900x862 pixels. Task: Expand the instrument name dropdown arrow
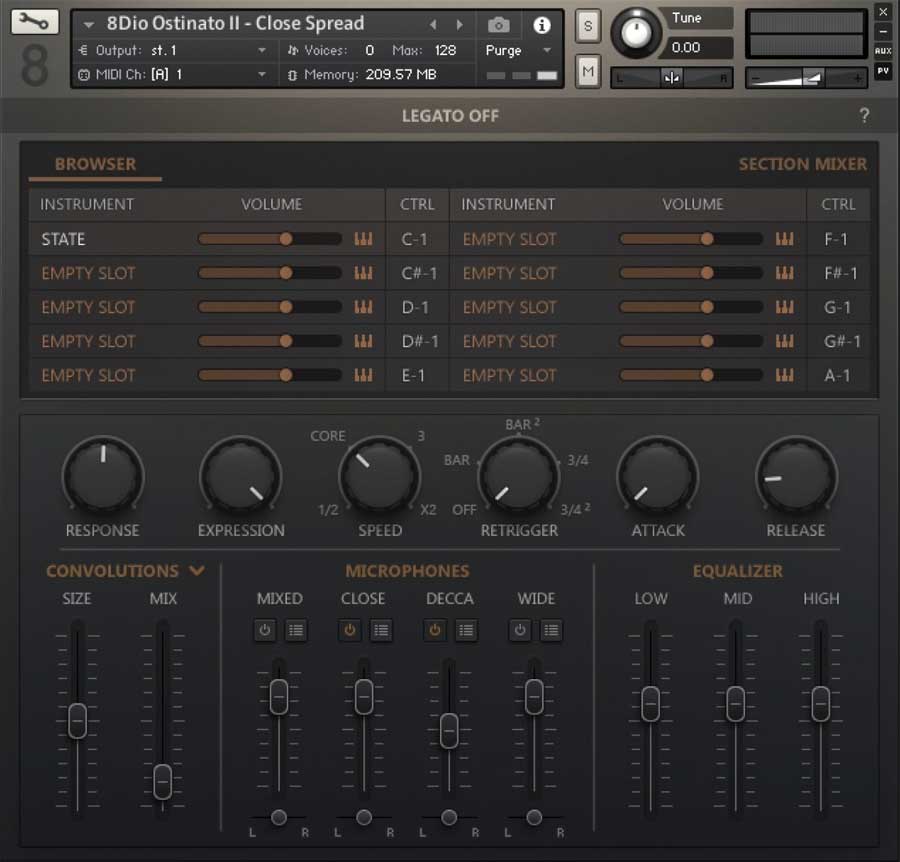(x=88, y=25)
